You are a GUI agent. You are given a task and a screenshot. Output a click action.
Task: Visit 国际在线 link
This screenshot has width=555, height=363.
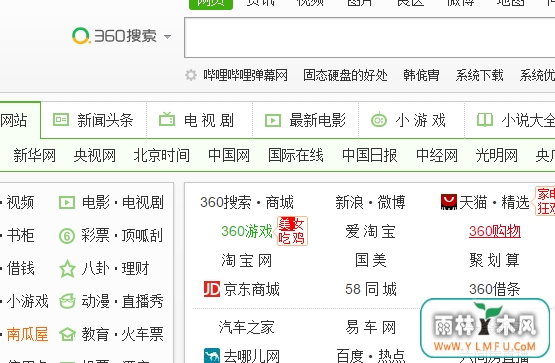coord(296,155)
